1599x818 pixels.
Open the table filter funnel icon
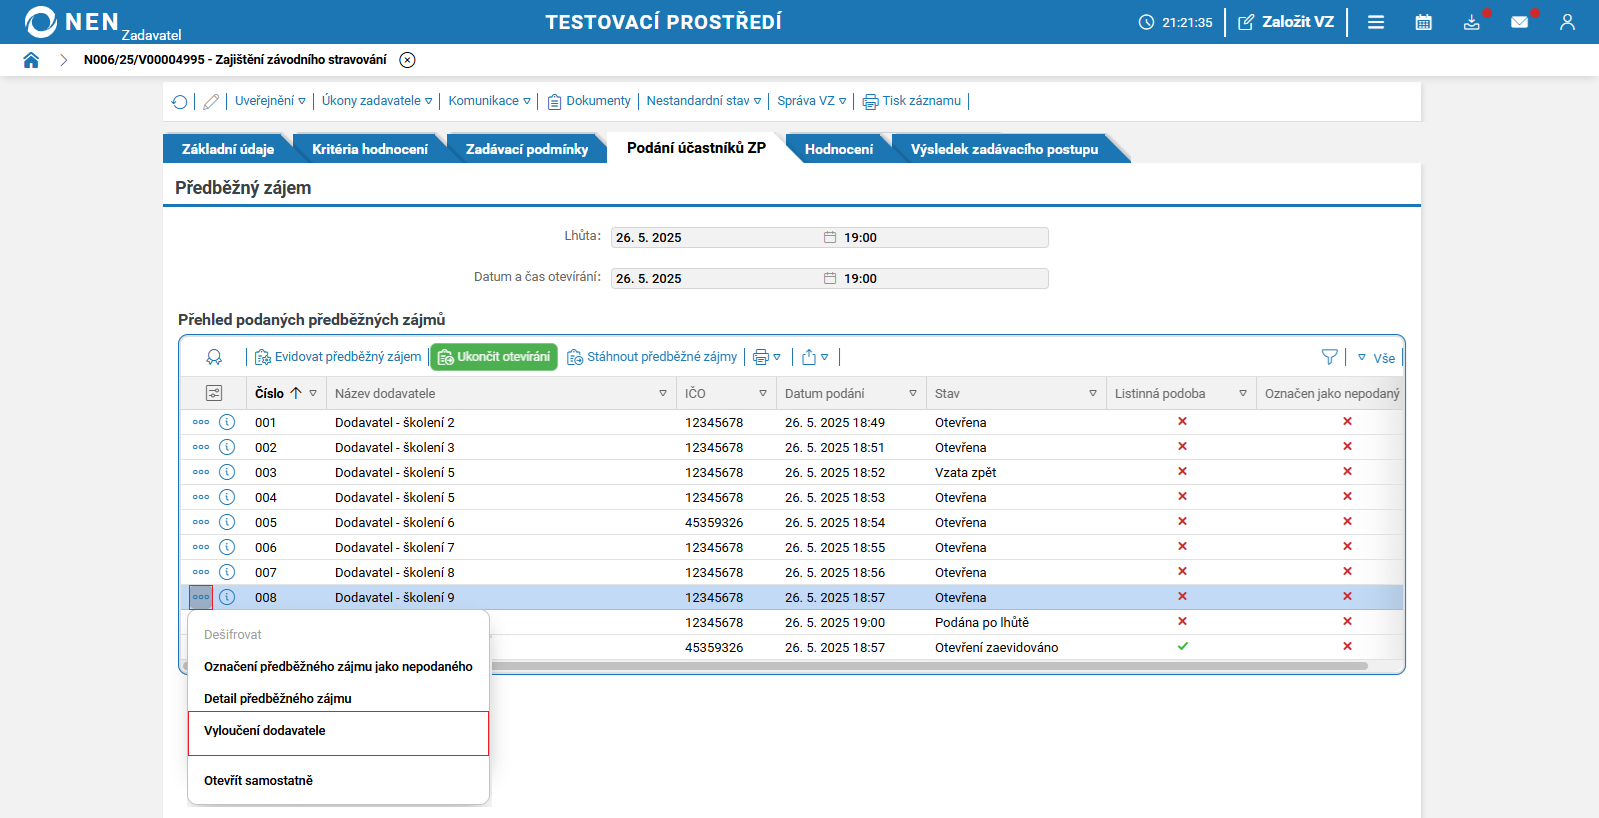1329,357
